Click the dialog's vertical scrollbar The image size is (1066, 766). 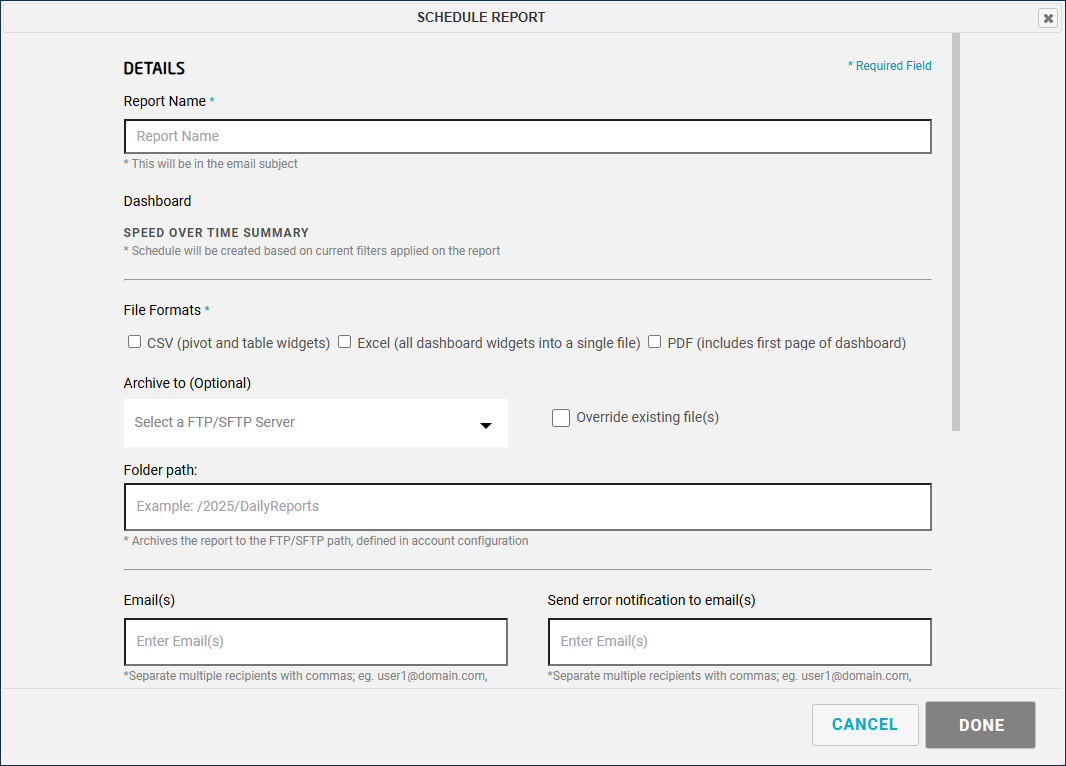coord(956,232)
